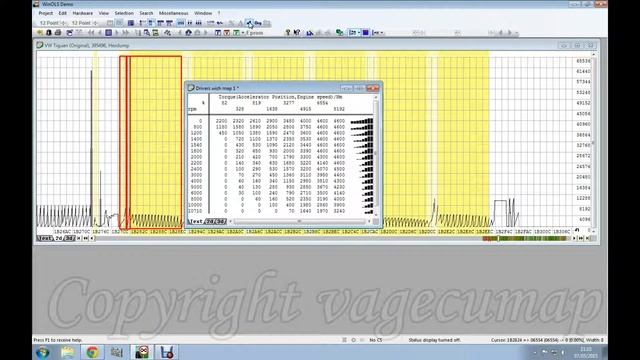Expand the second 12 Point font size dropdown
This screenshot has height=360, width=640.
coord(95,23)
